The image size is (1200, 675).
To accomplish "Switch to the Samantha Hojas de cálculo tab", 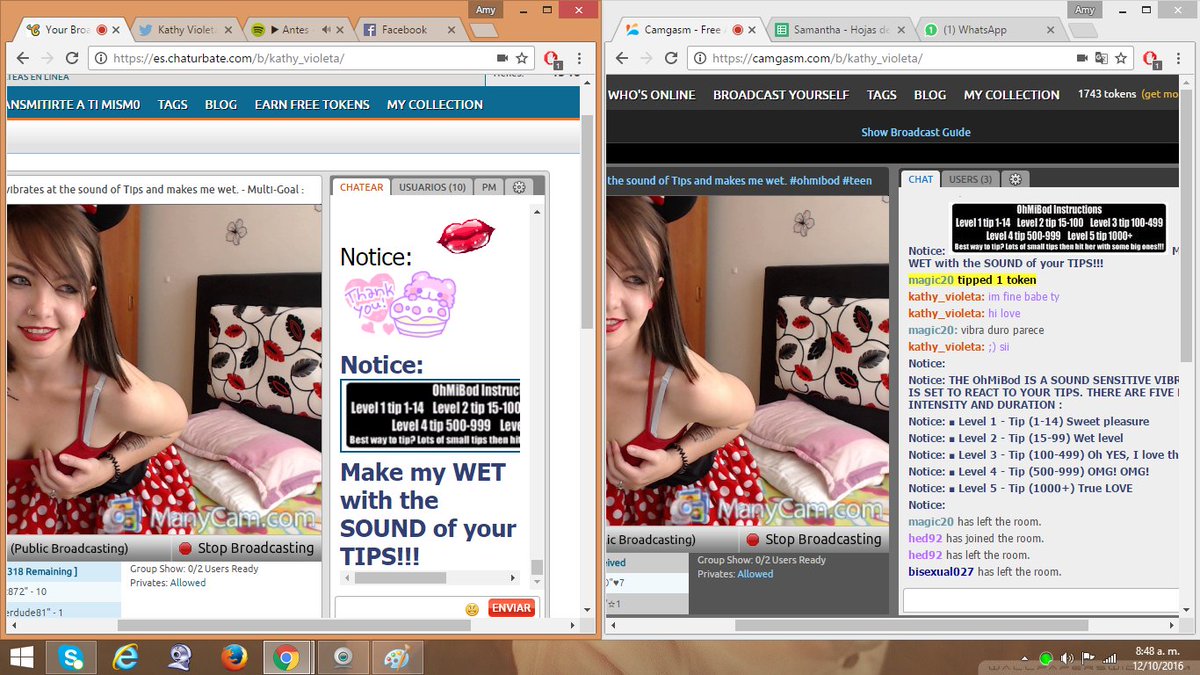I will (x=840, y=30).
